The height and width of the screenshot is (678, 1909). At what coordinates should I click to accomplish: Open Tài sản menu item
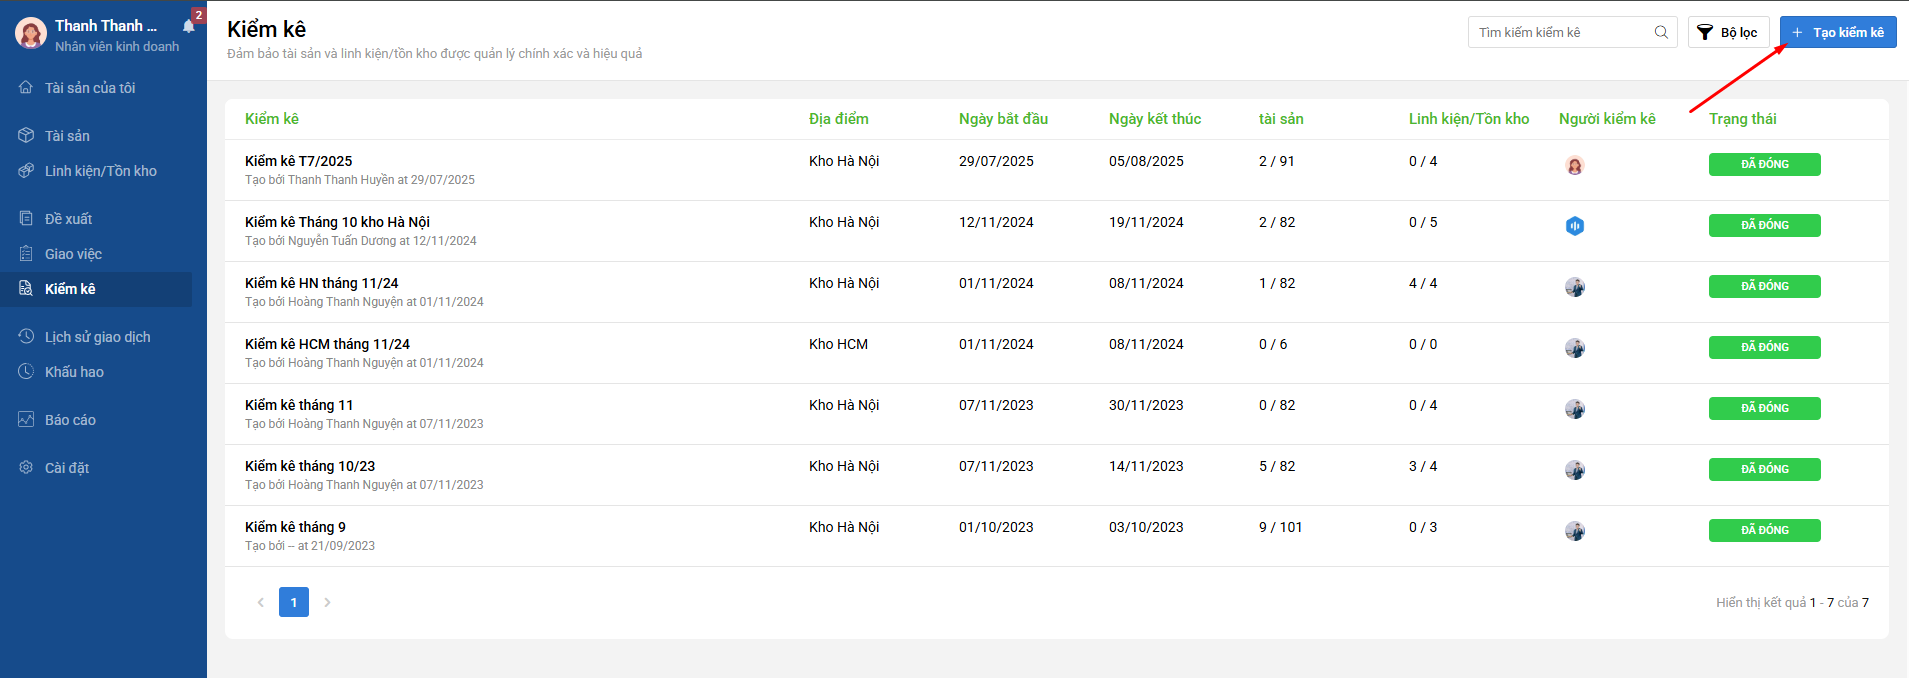point(96,135)
